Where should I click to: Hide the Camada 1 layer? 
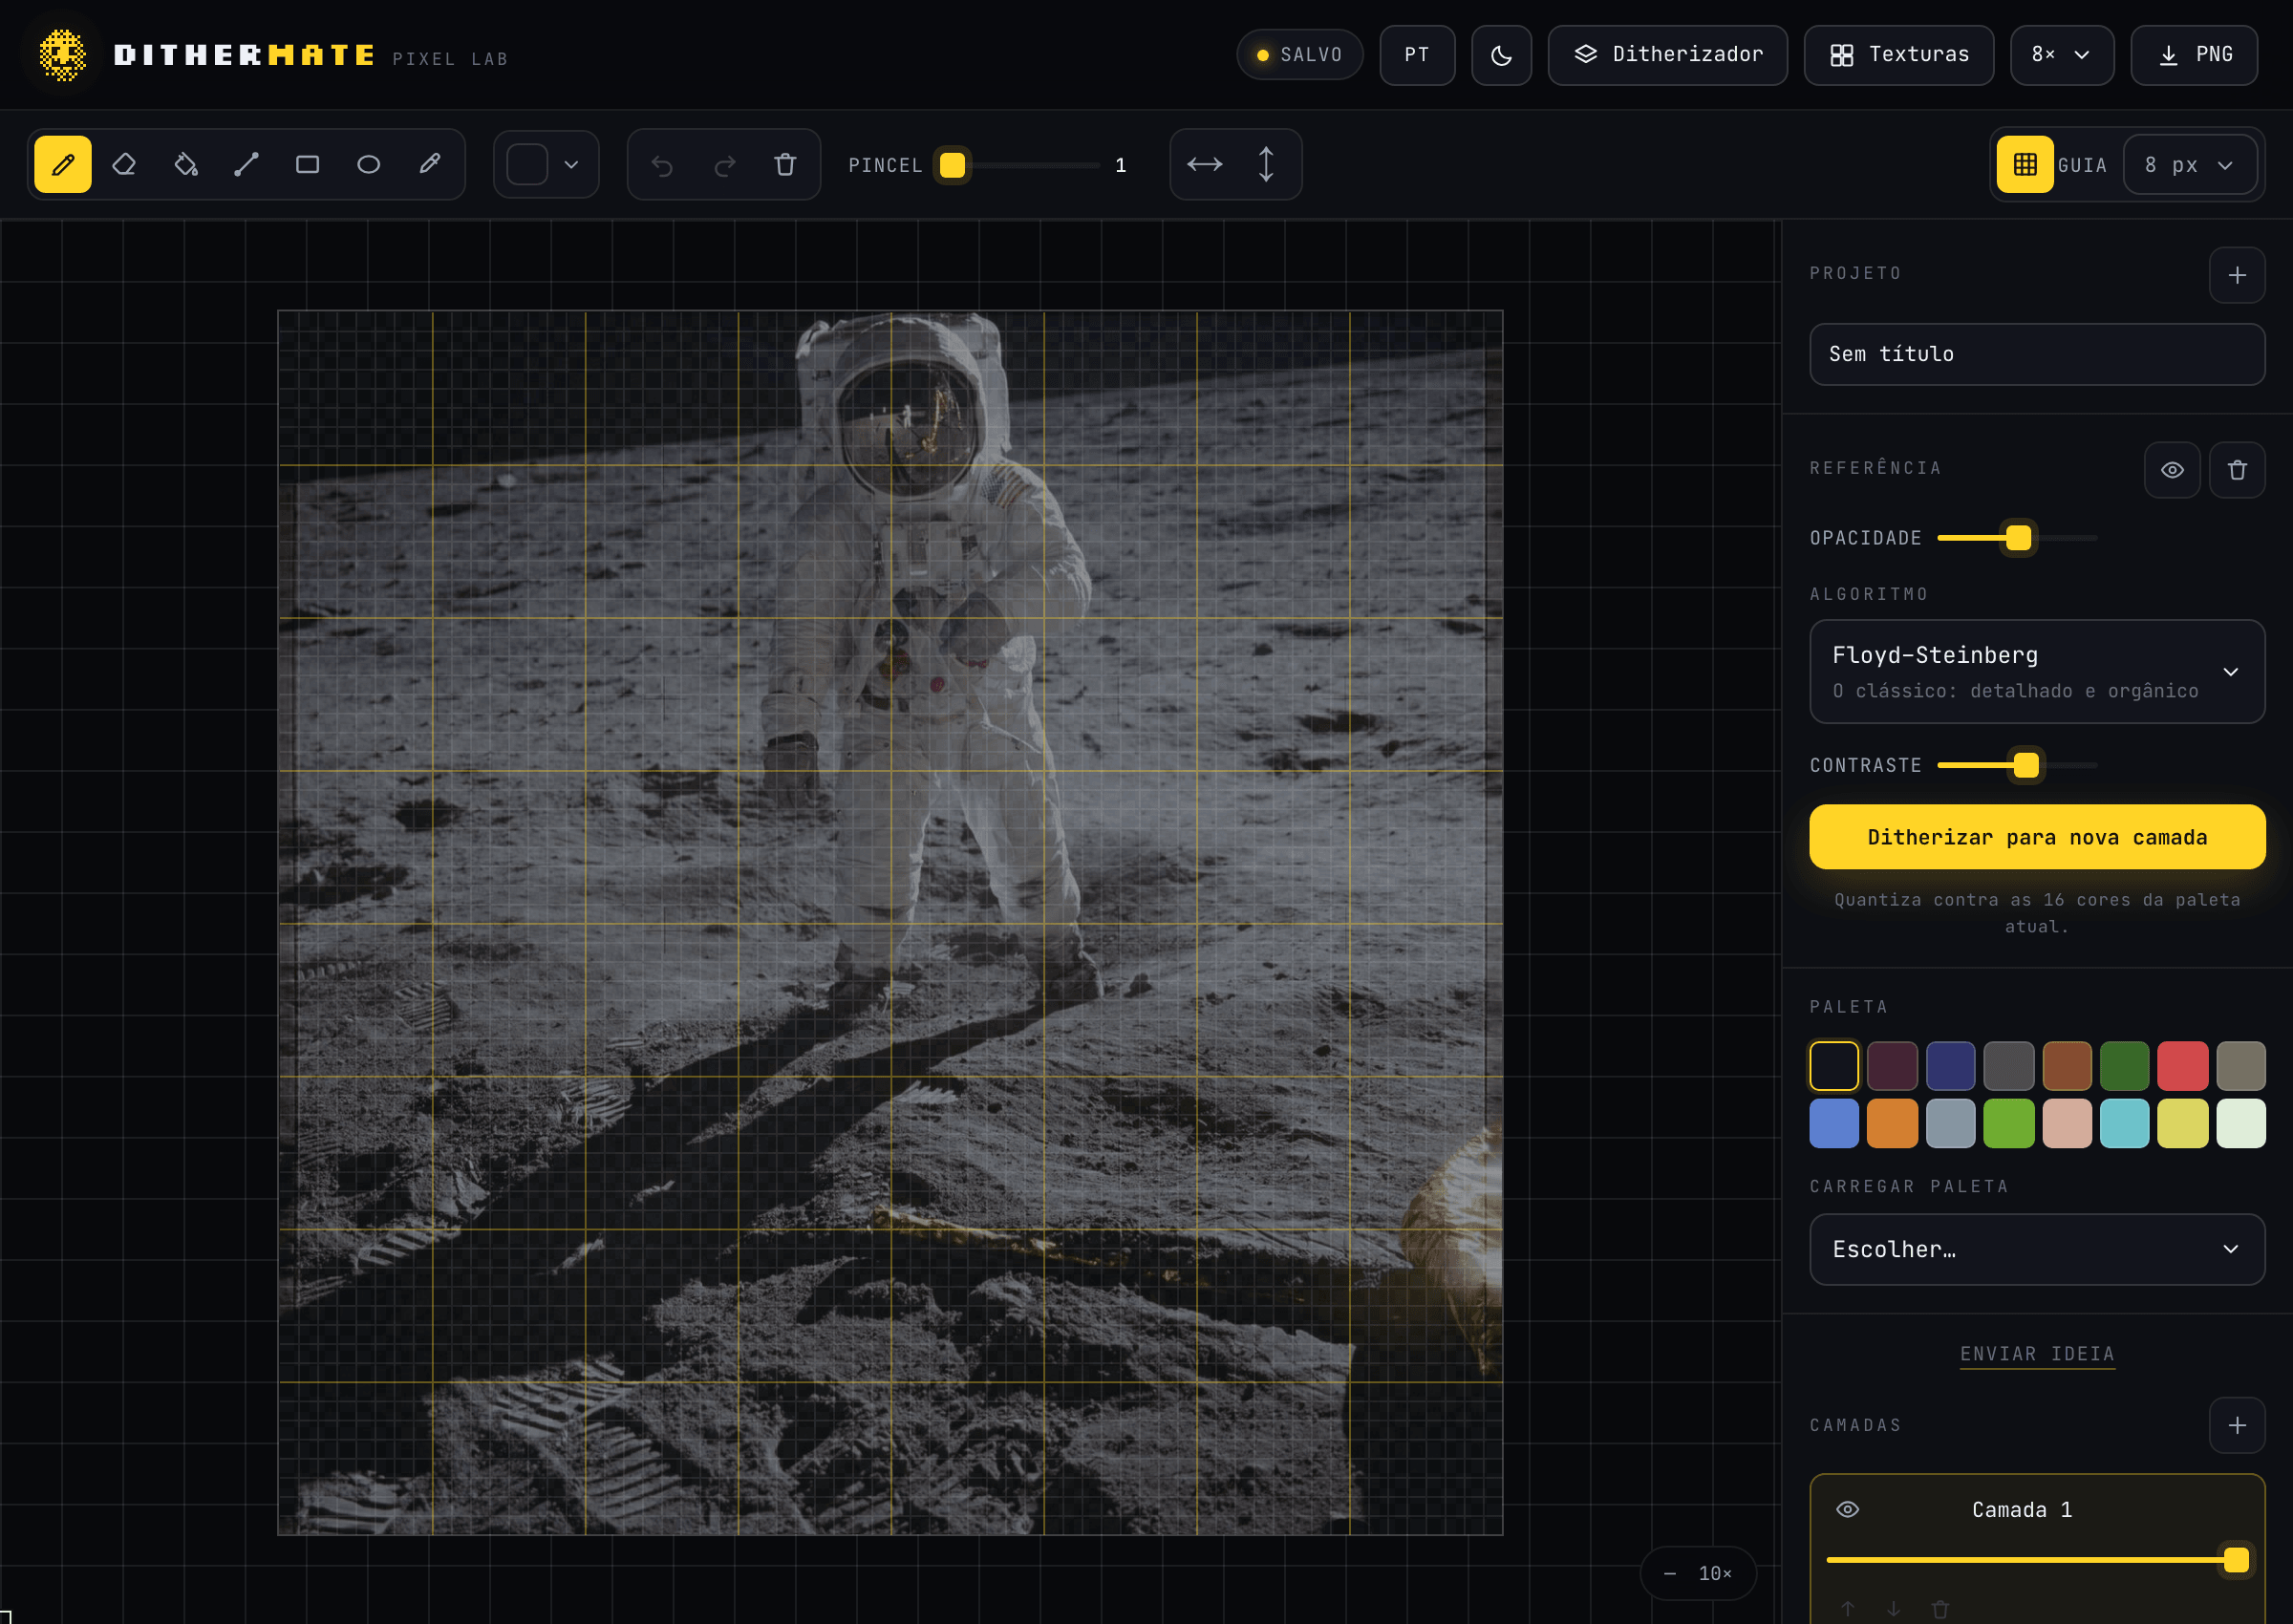point(1848,1509)
